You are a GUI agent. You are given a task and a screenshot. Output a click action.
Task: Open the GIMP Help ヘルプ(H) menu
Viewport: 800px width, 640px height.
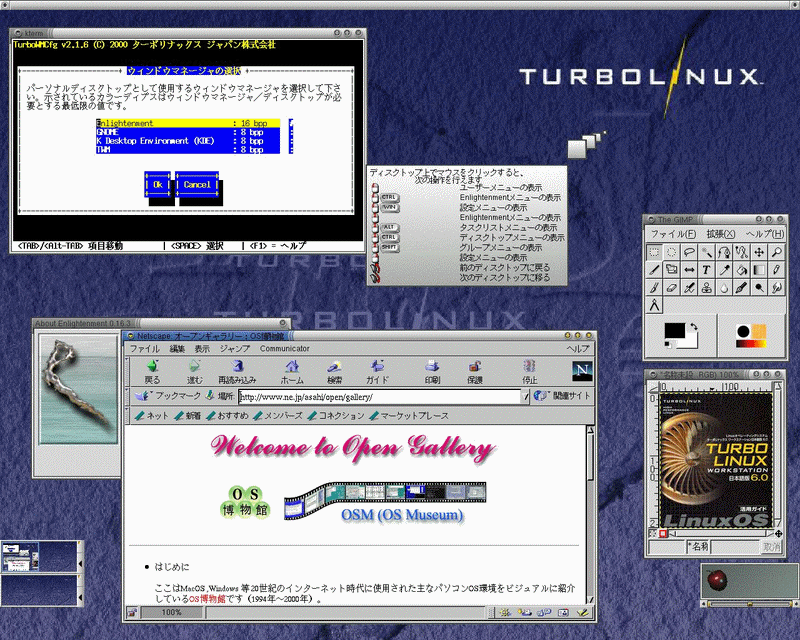pos(764,234)
